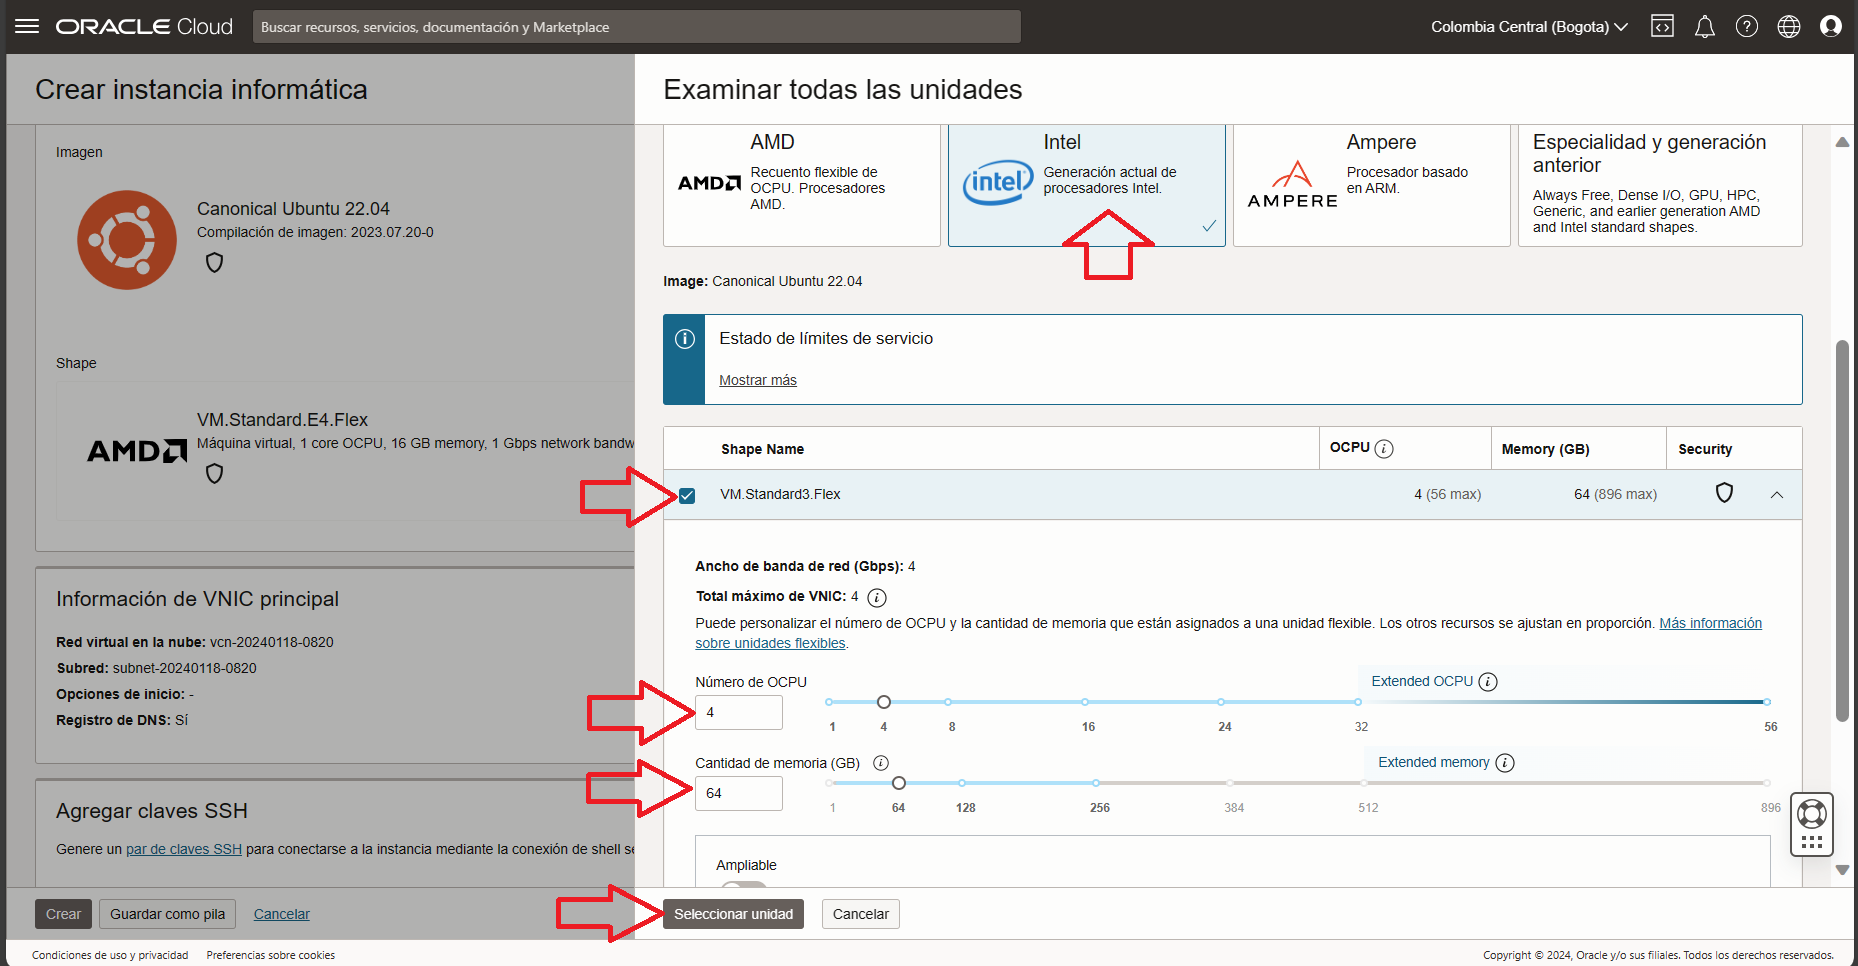Click the scrollbar down arrow
The height and width of the screenshot is (966, 1858).
pos(1842,870)
